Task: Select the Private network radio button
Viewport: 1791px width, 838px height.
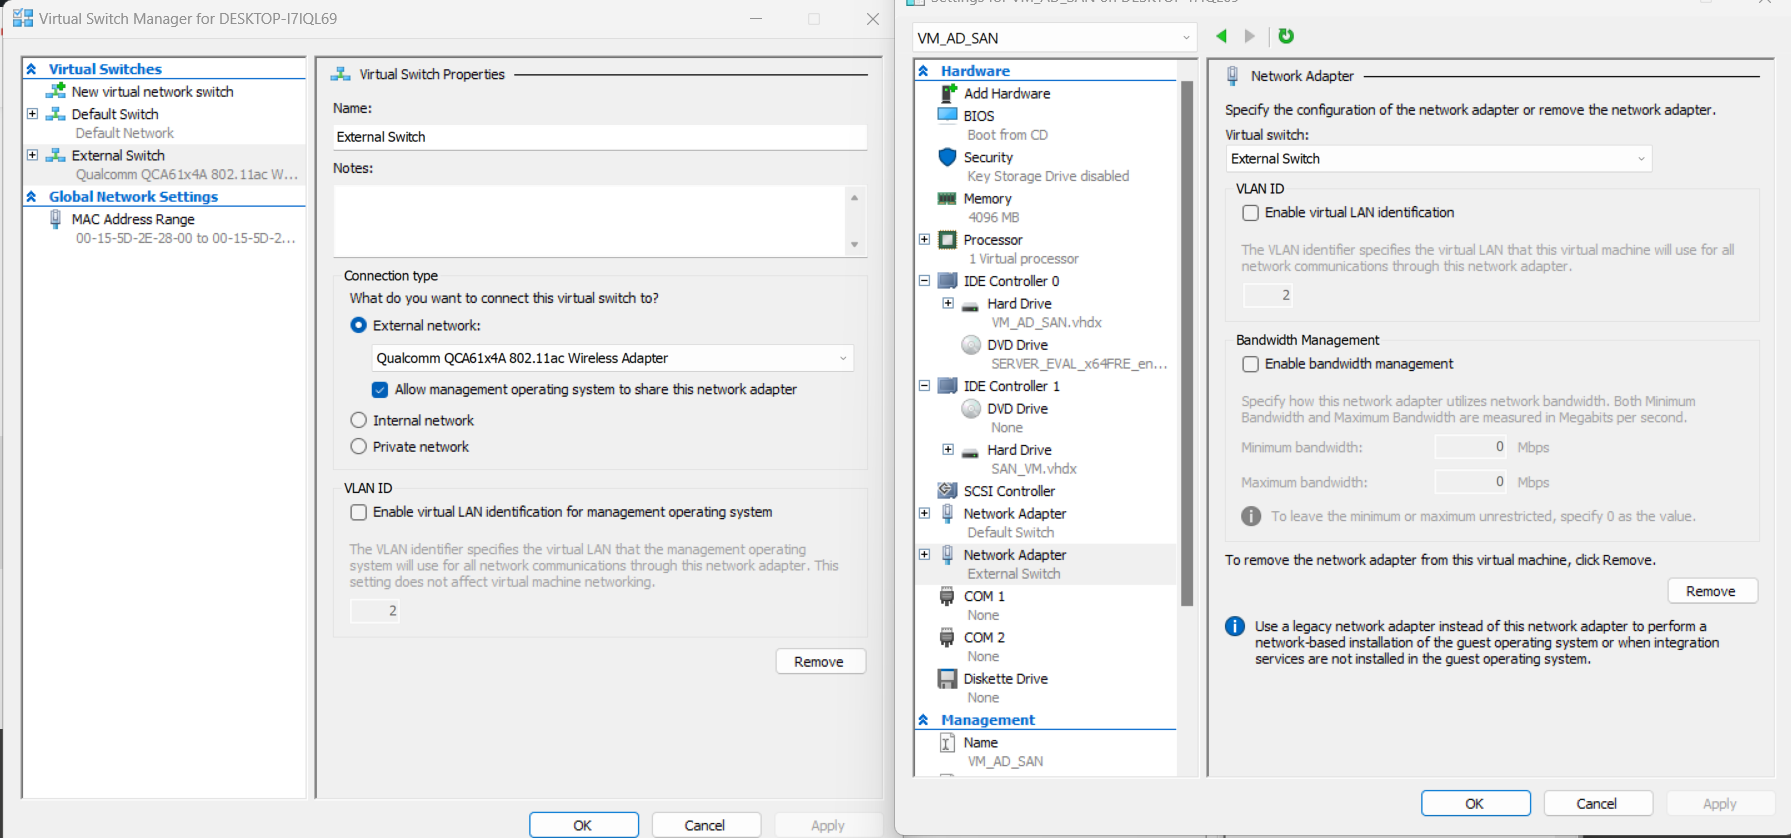Action: point(358,446)
